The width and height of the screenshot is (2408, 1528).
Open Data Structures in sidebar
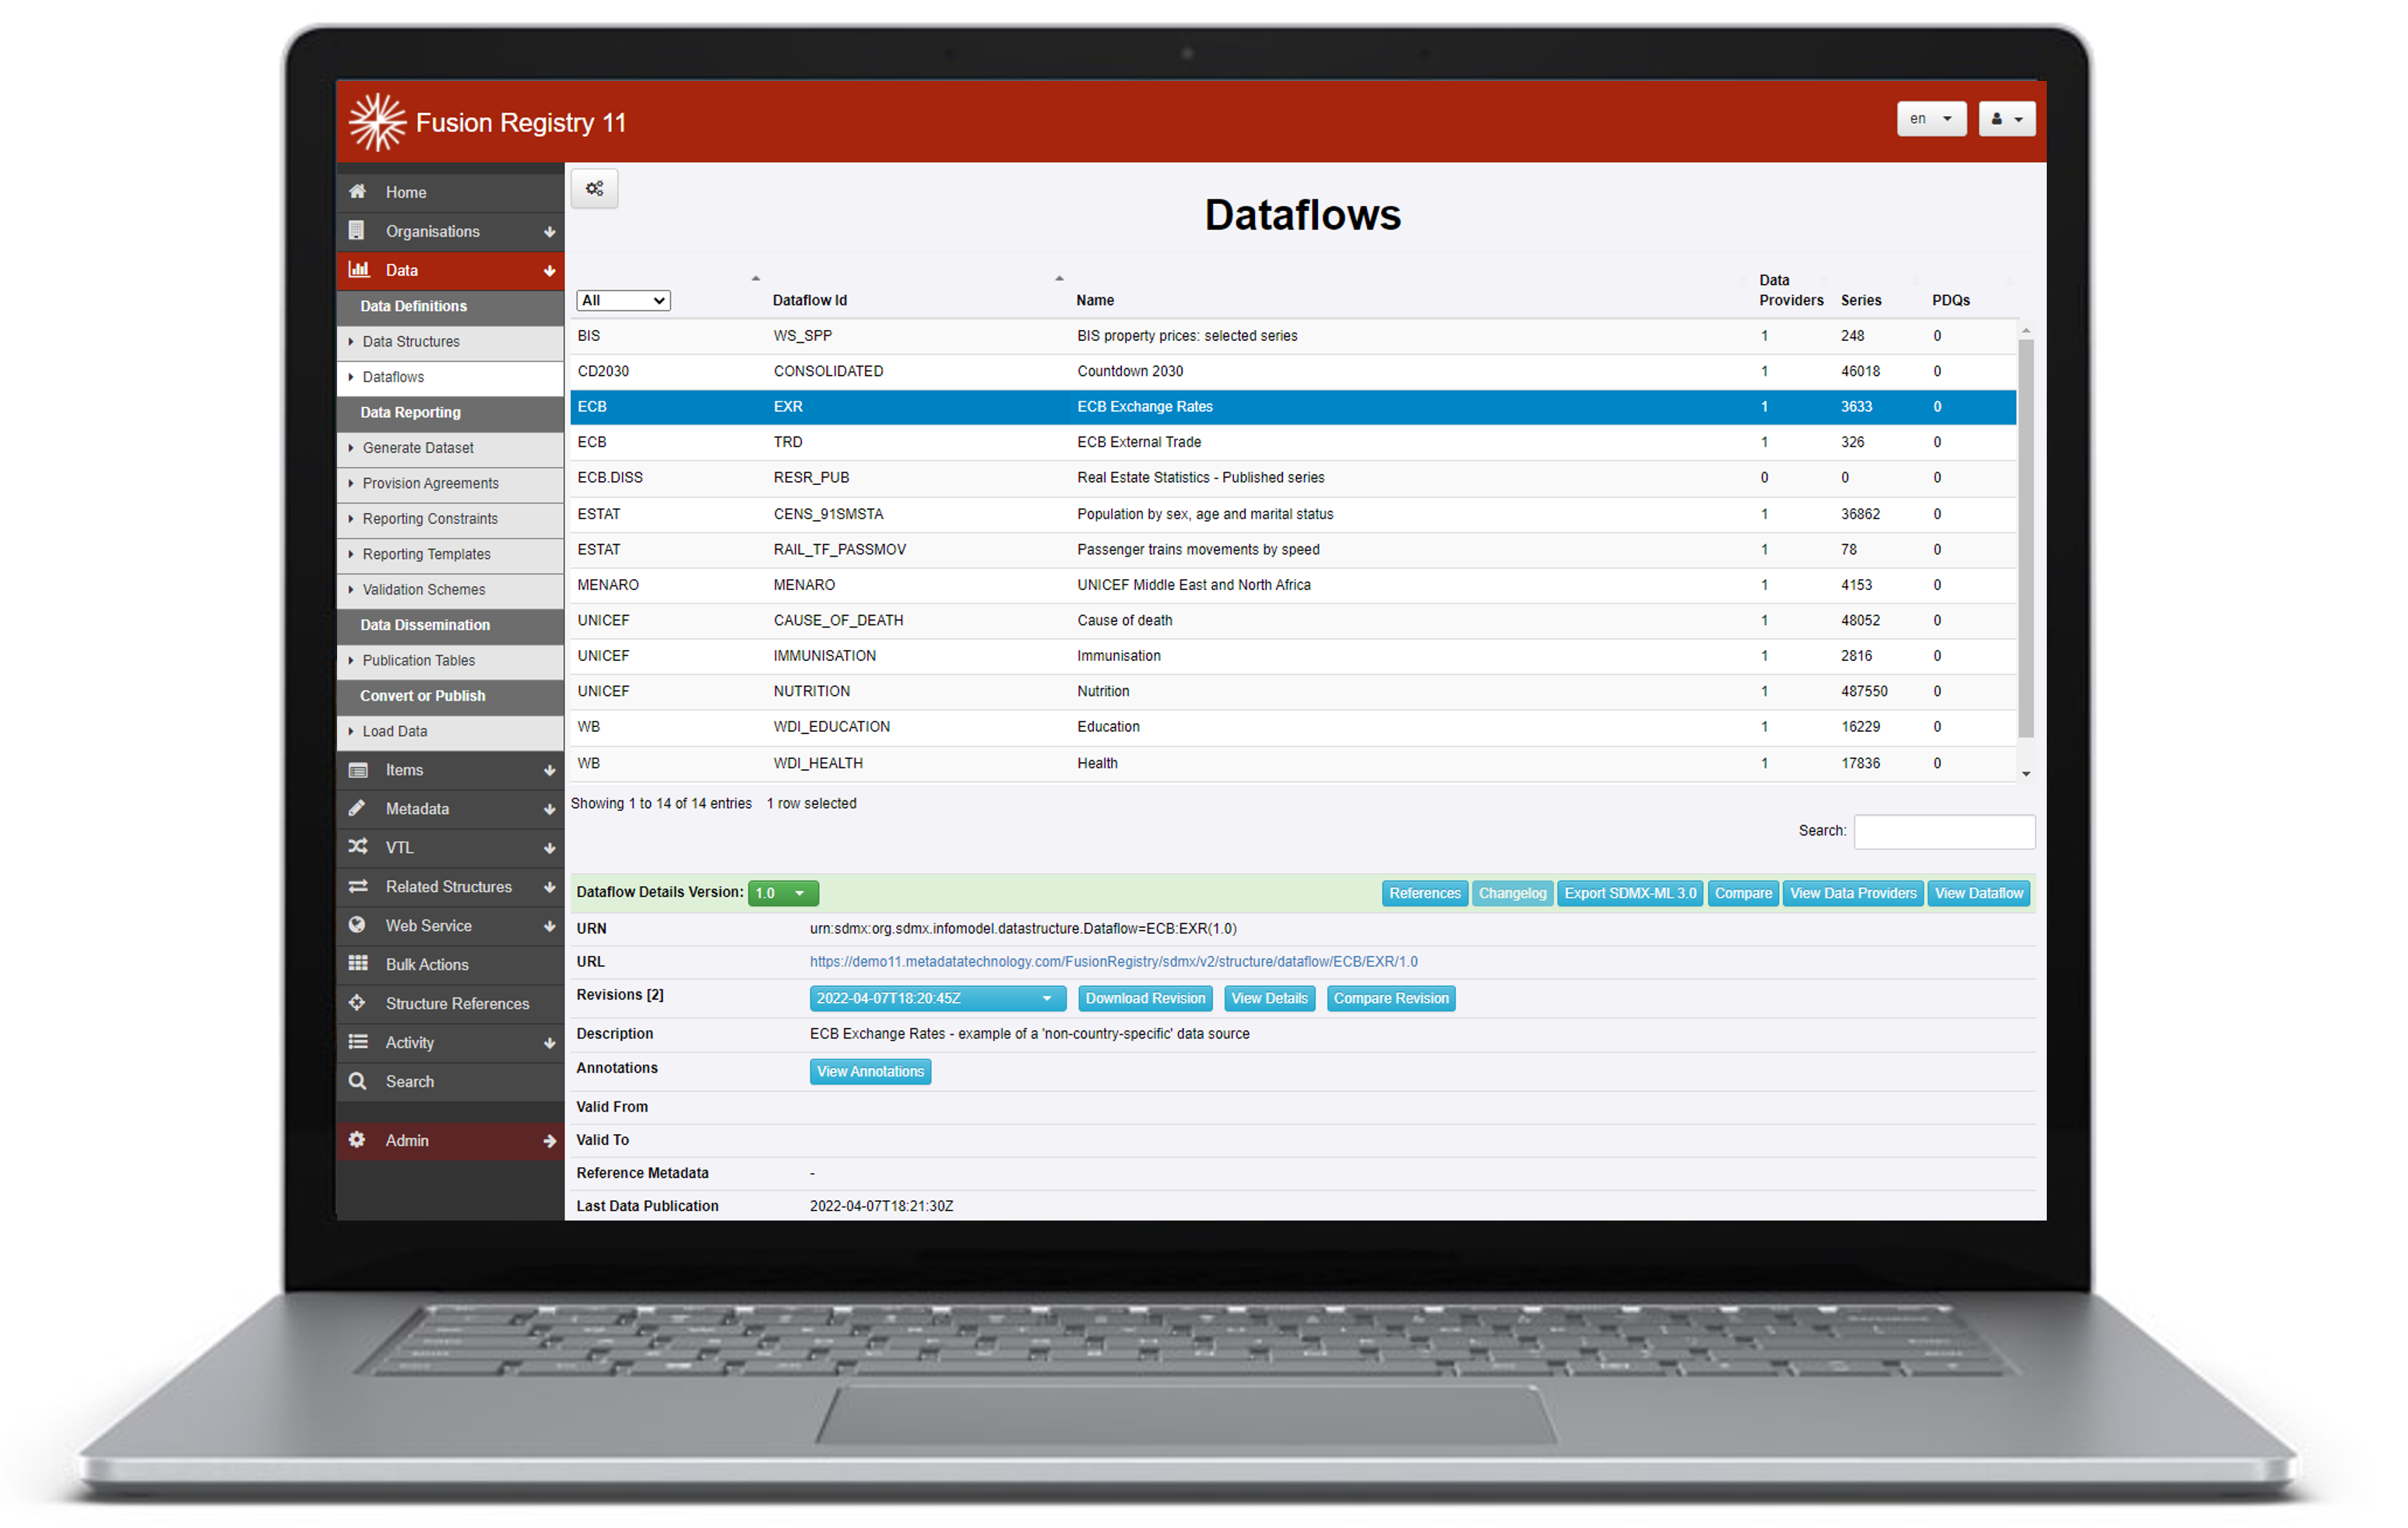pos(411,341)
